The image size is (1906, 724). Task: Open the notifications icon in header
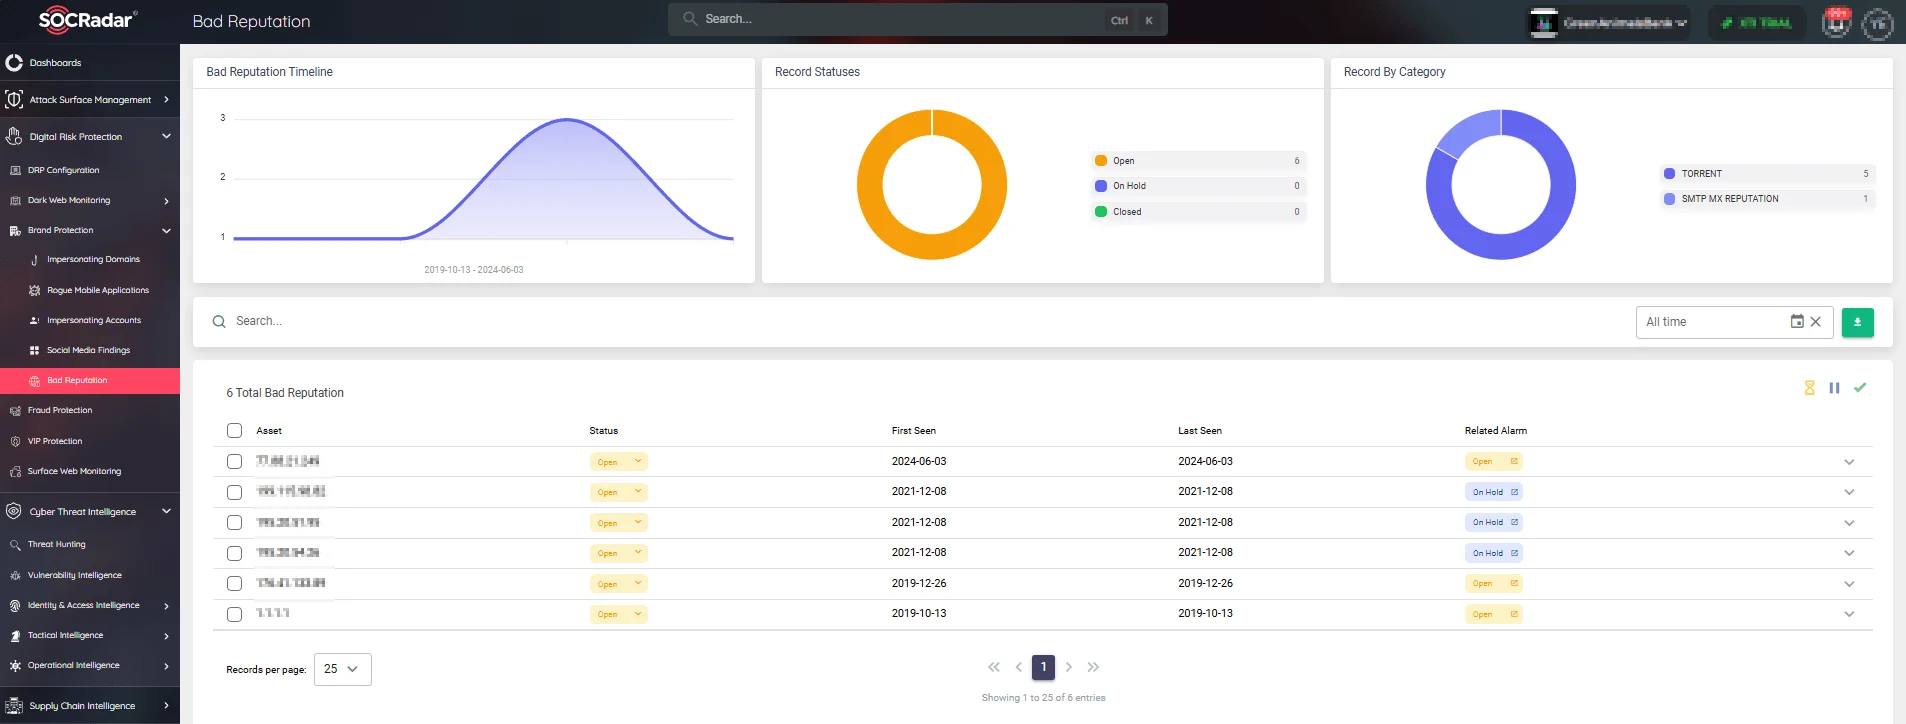pos(1836,22)
